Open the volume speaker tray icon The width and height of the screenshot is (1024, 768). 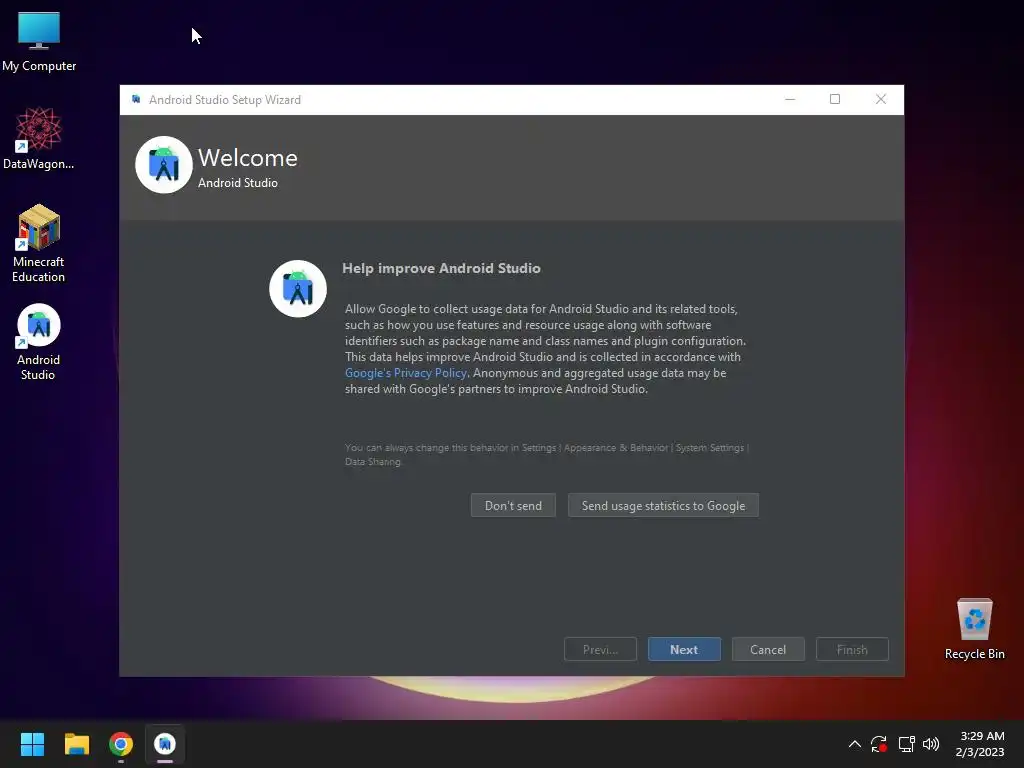[x=931, y=744]
